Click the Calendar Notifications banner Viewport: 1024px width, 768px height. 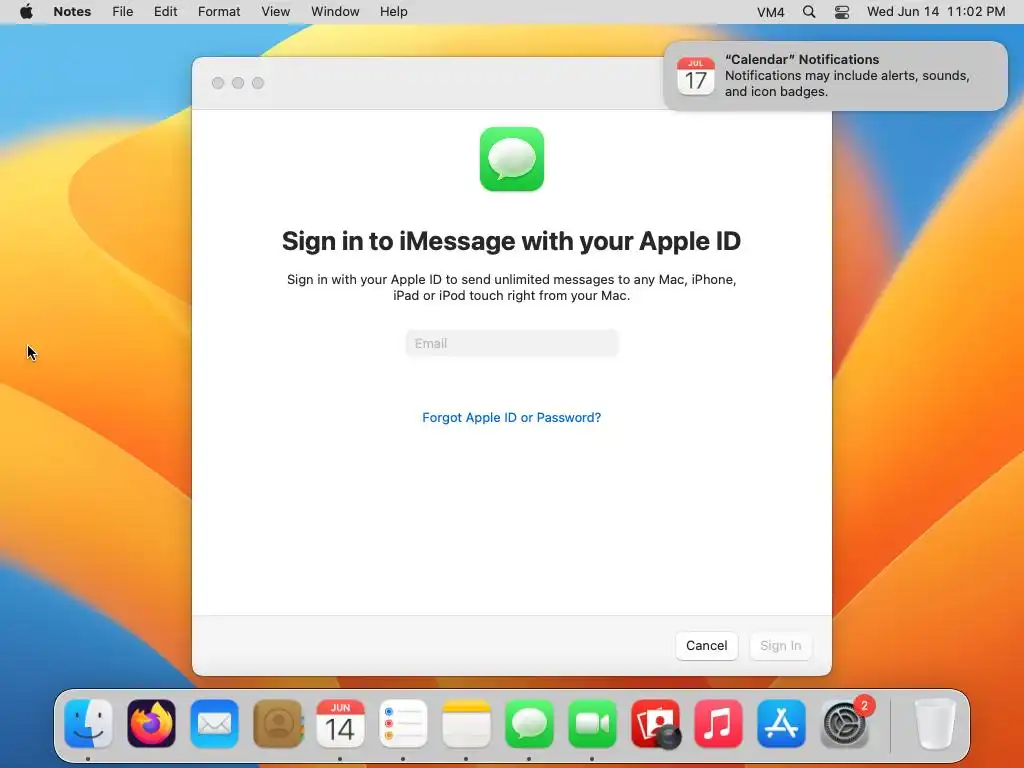click(x=835, y=76)
